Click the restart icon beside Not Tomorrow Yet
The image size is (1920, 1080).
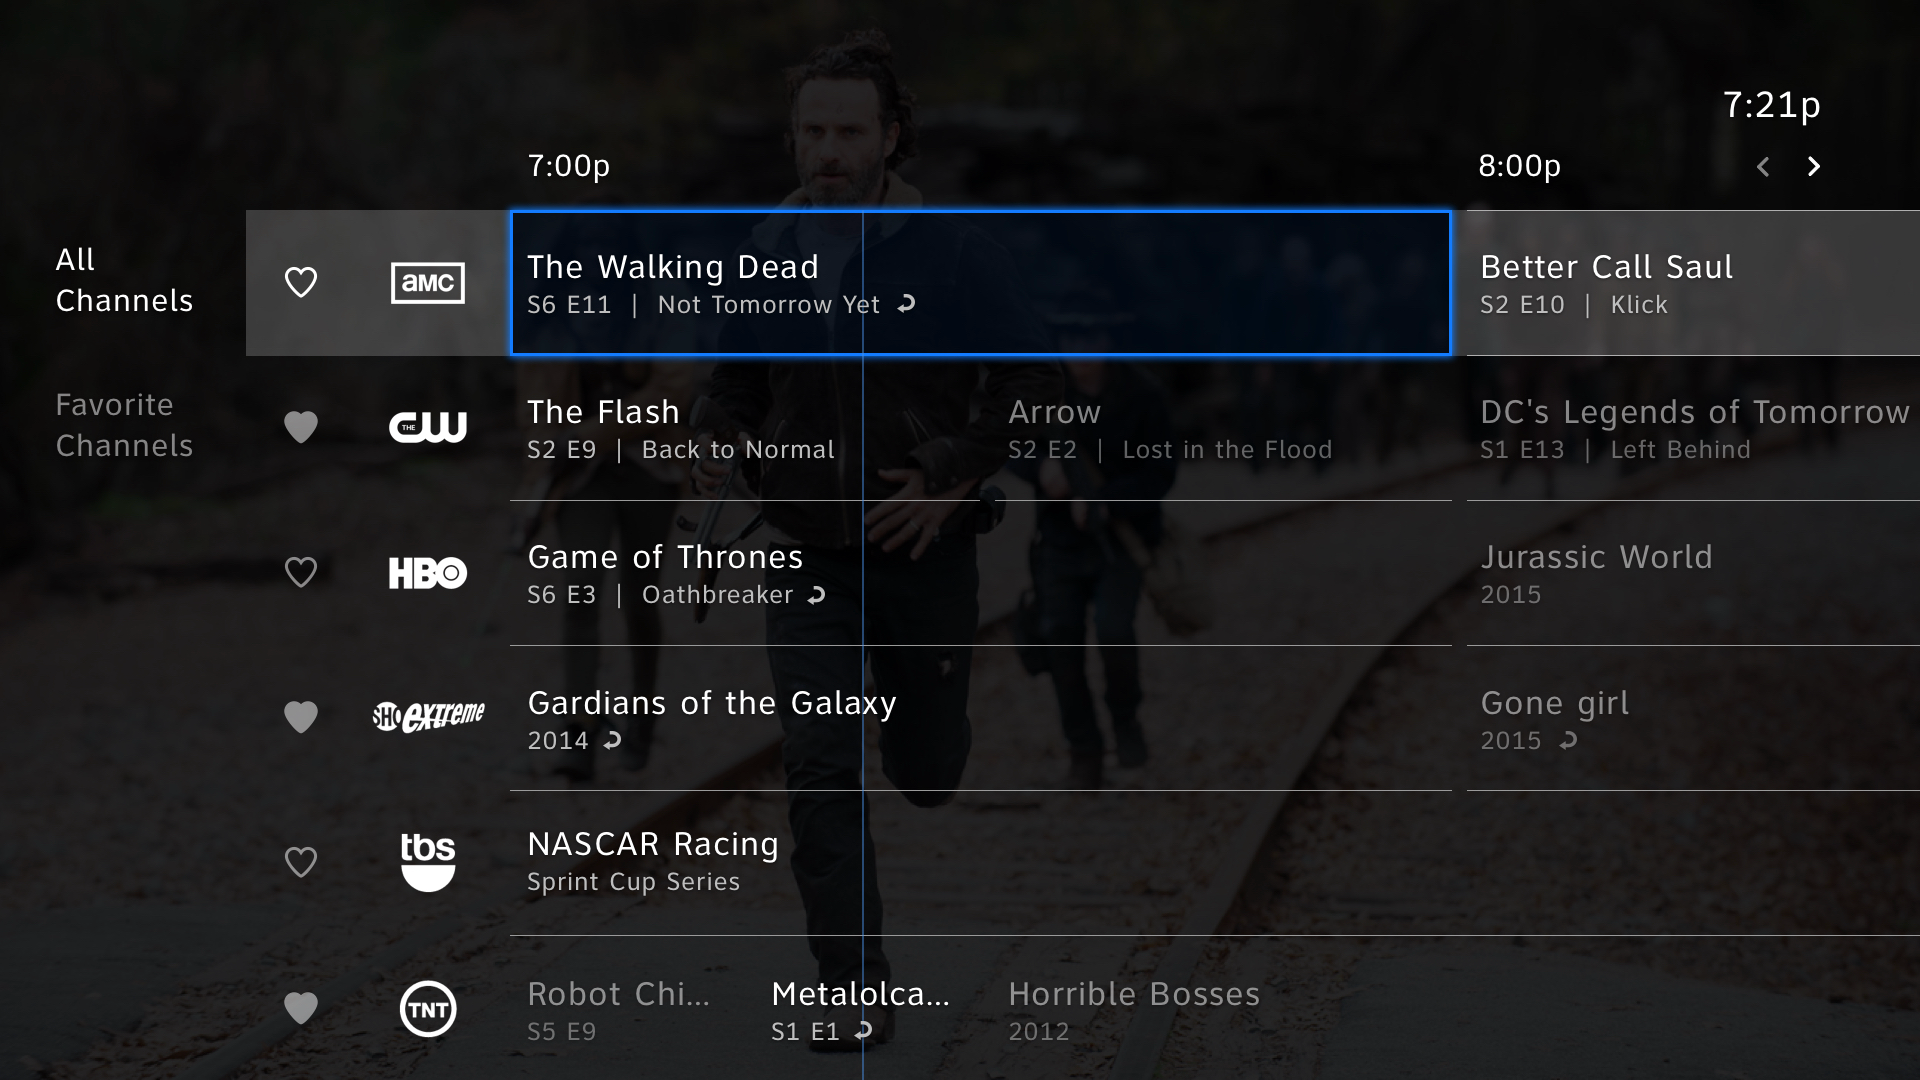[x=907, y=304]
